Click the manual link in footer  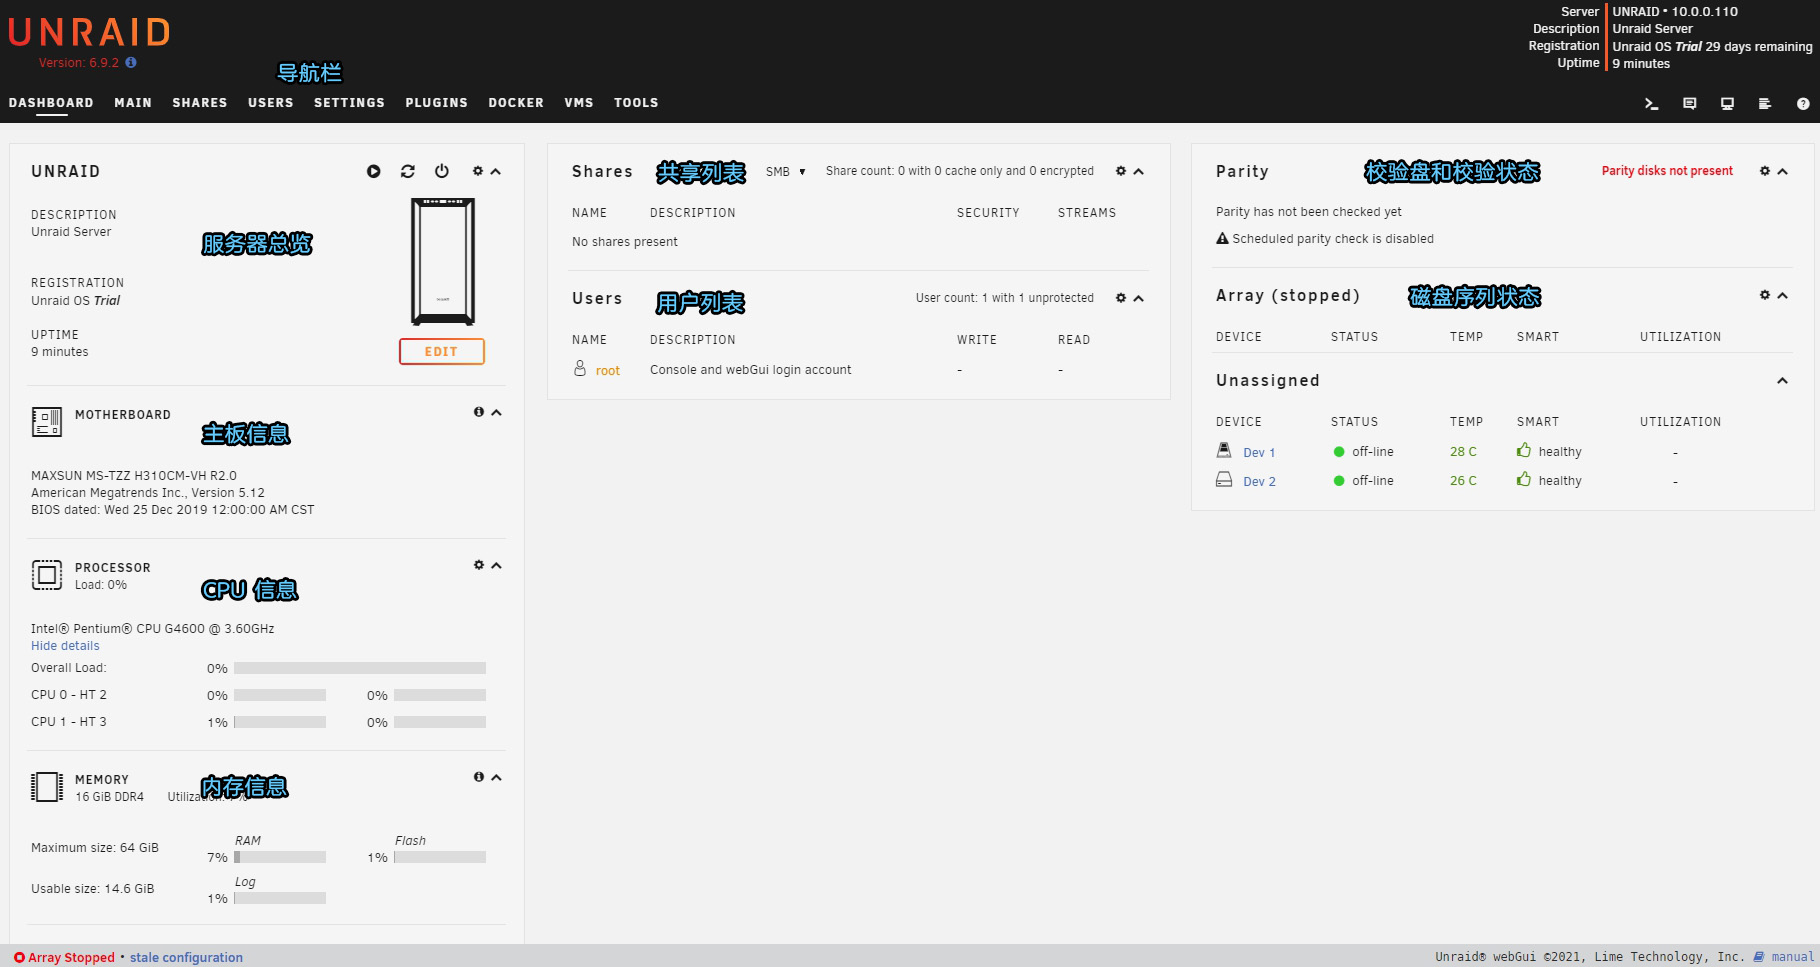pyautogui.click(x=1792, y=957)
